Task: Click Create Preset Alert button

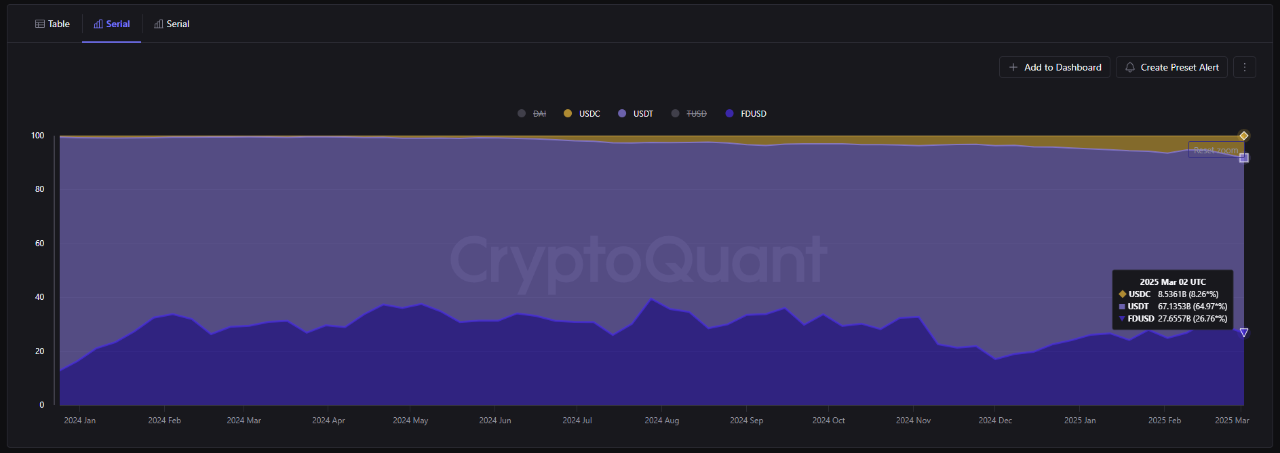Action: point(1172,67)
